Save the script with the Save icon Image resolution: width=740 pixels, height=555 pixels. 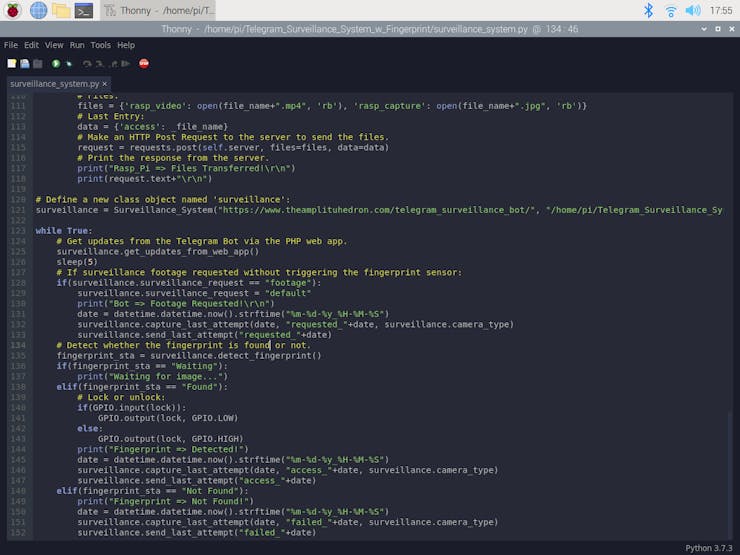tap(37, 63)
